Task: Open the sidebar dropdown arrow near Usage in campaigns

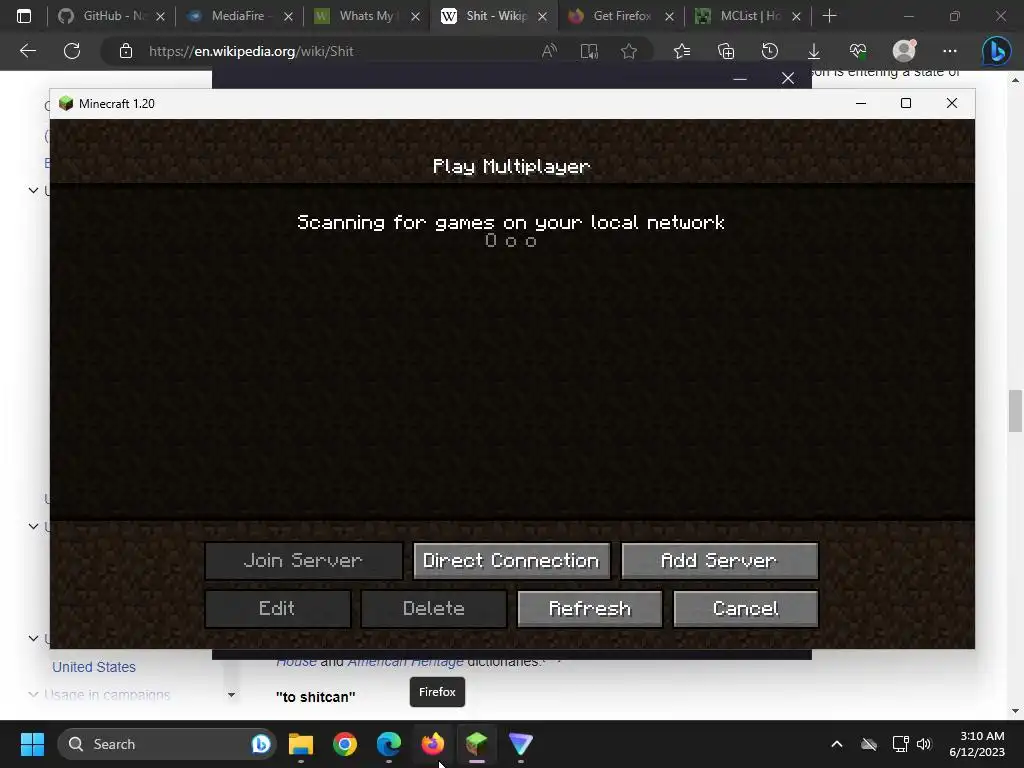Action: point(231,695)
